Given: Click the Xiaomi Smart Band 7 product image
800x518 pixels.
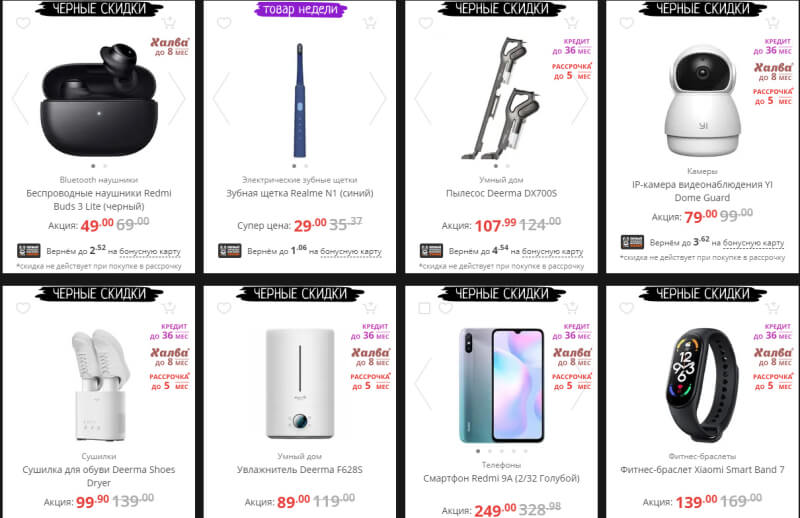Looking at the screenshot, I should [703, 384].
